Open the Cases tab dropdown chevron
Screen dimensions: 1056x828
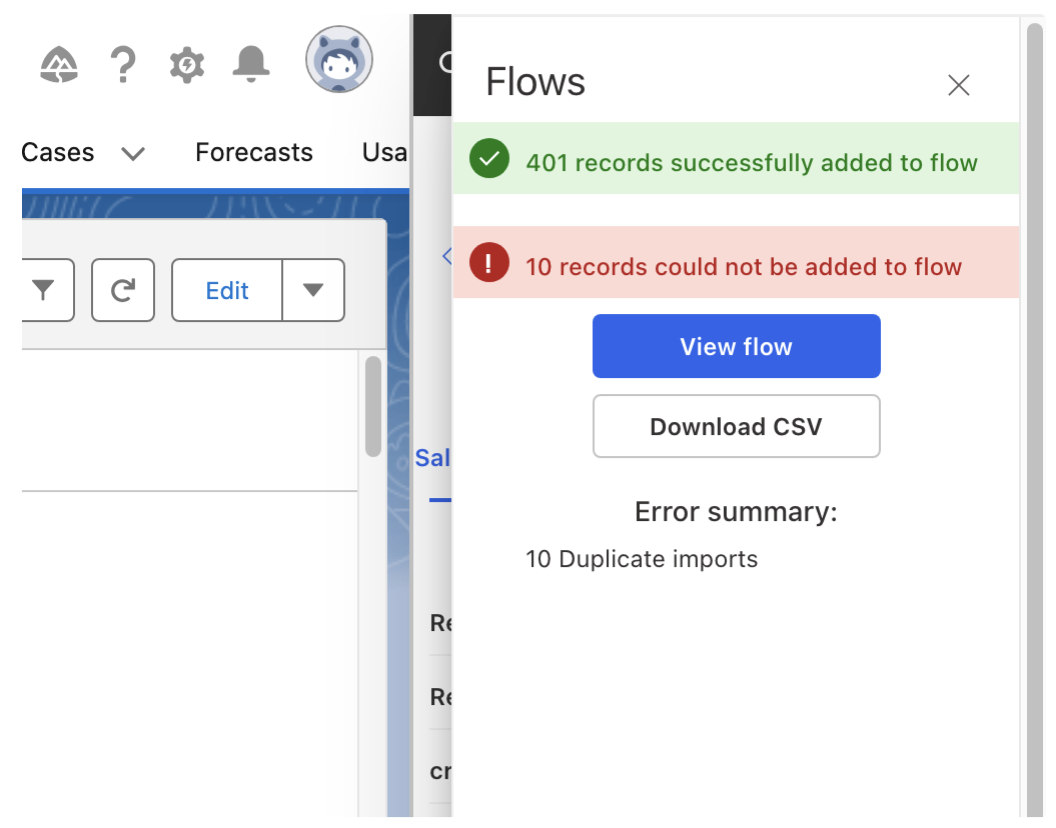[x=134, y=153]
